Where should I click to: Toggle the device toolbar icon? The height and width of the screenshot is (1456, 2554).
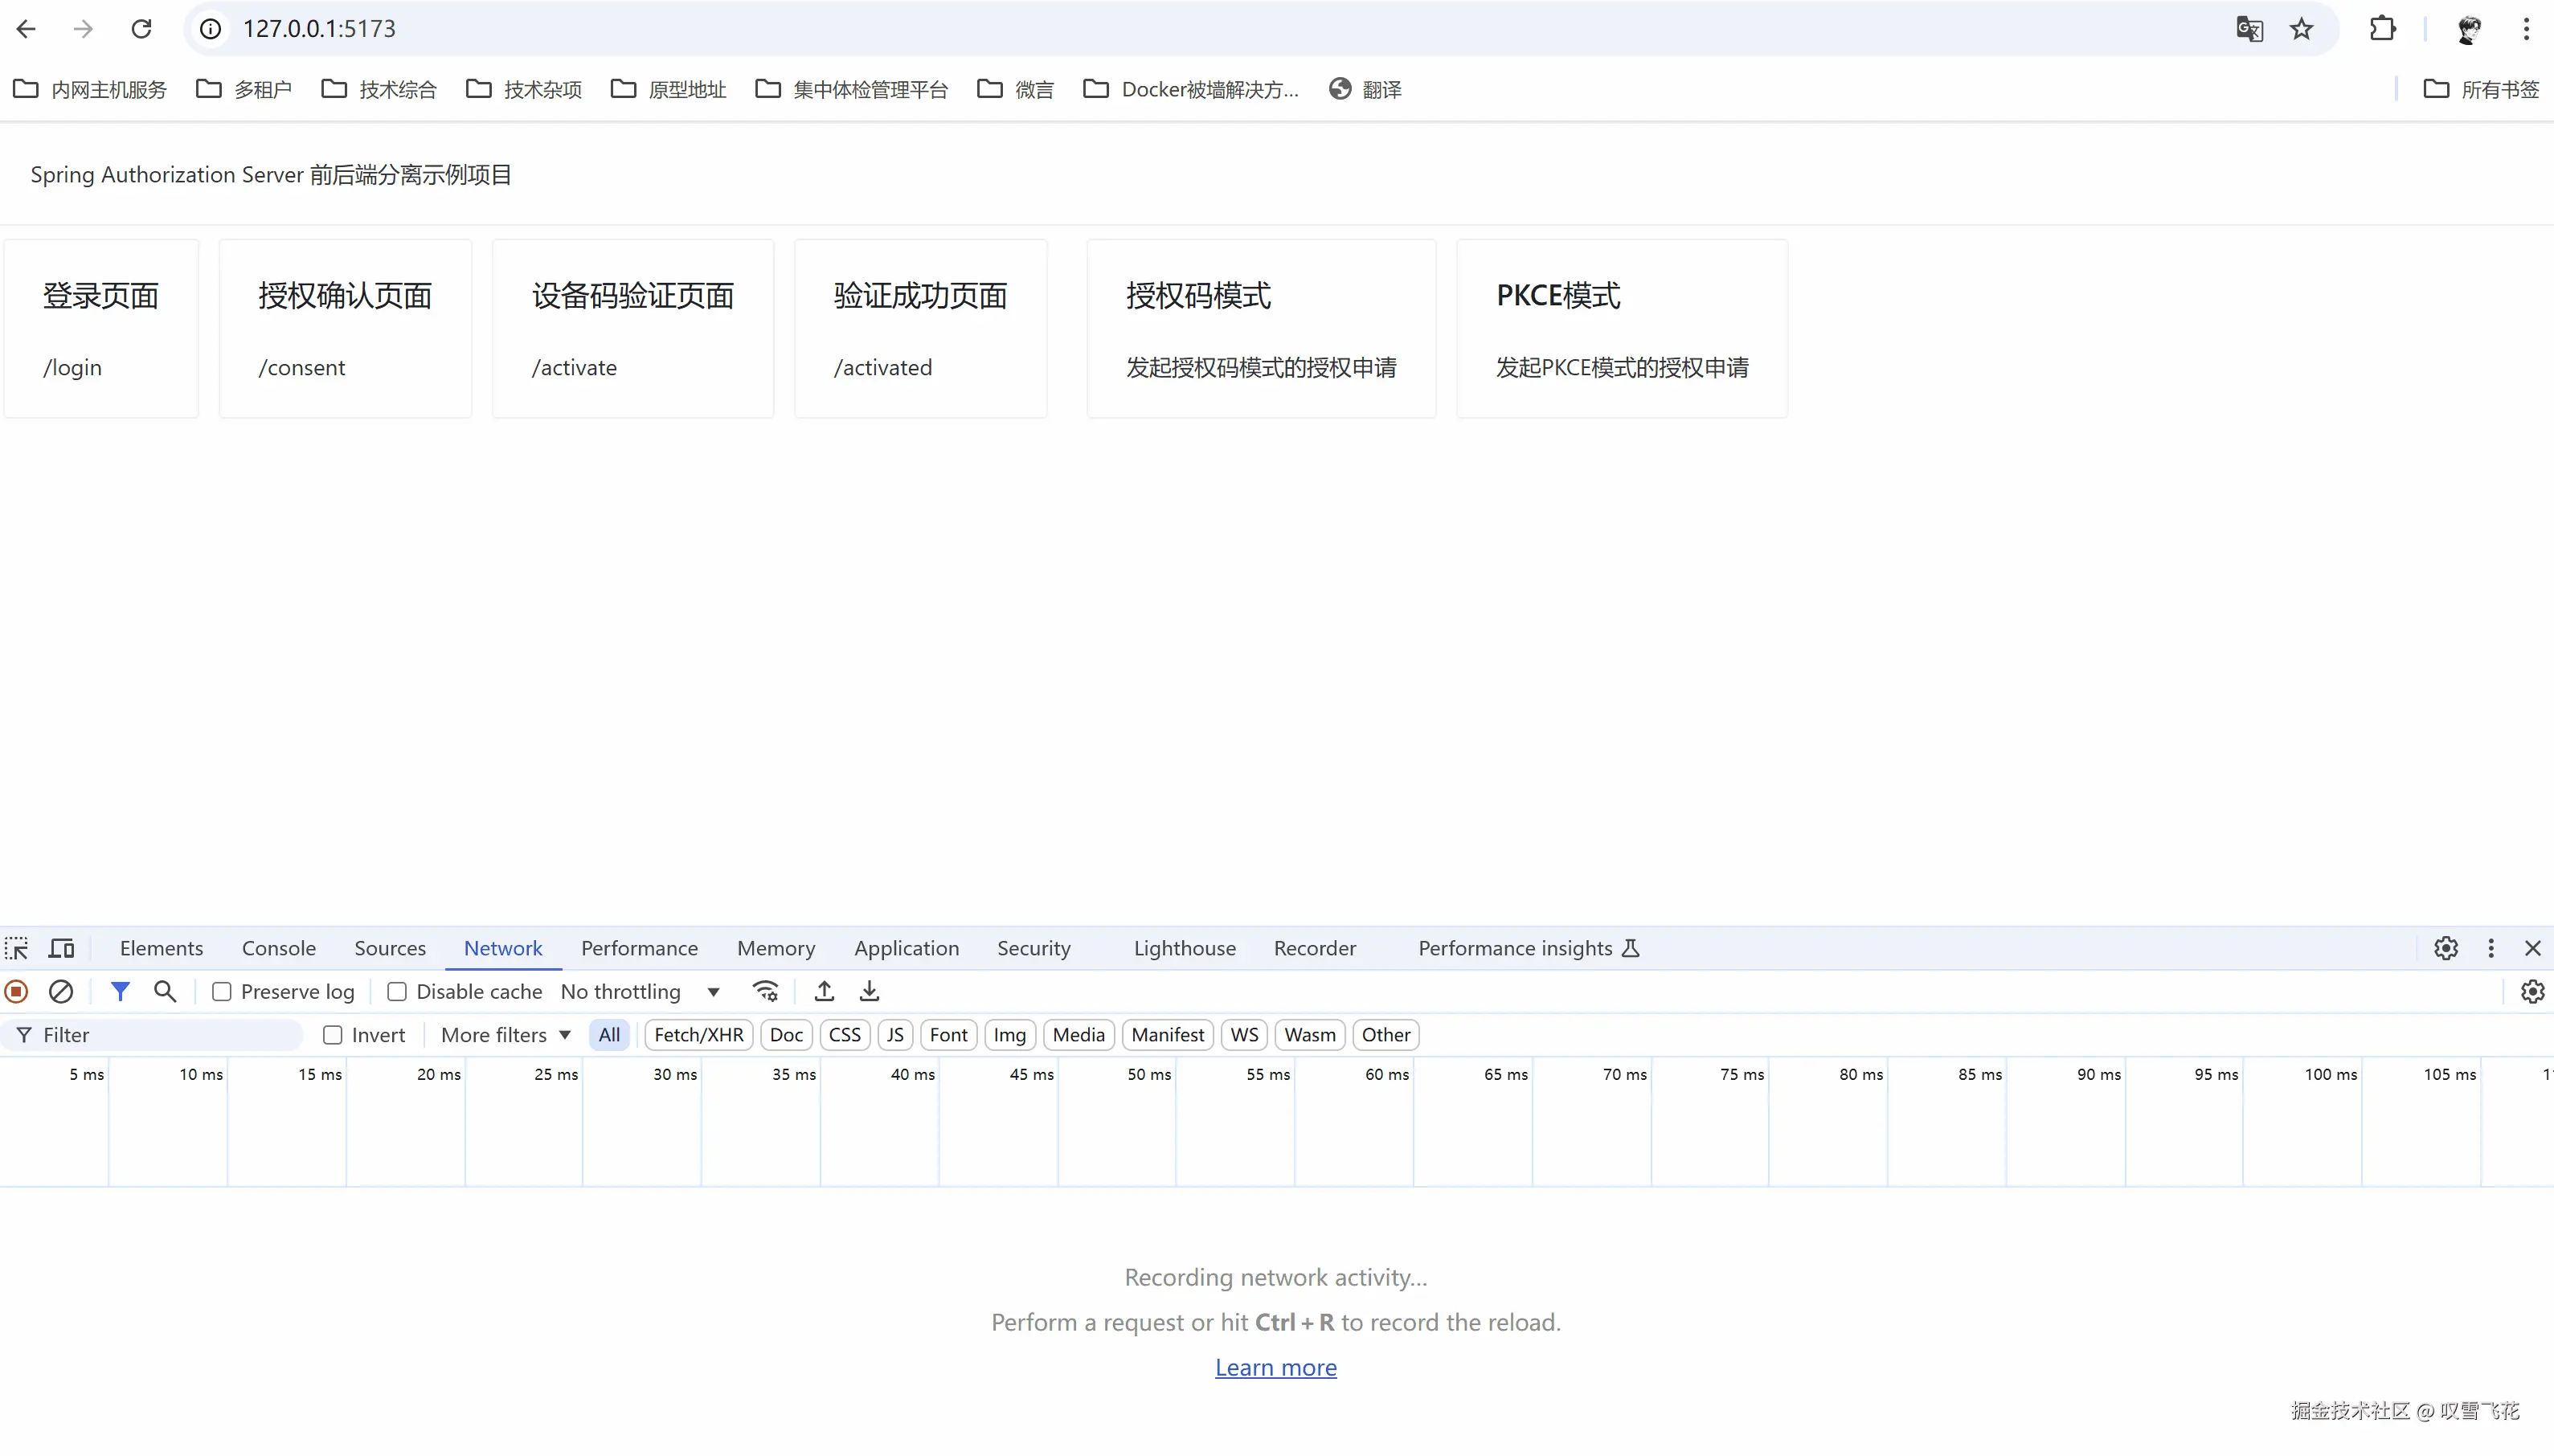(62, 948)
